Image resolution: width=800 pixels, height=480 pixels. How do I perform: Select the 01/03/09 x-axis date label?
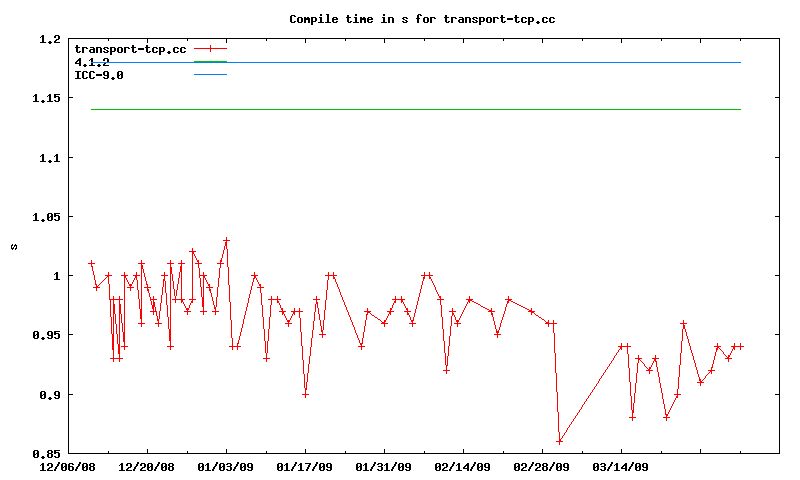(x=226, y=467)
